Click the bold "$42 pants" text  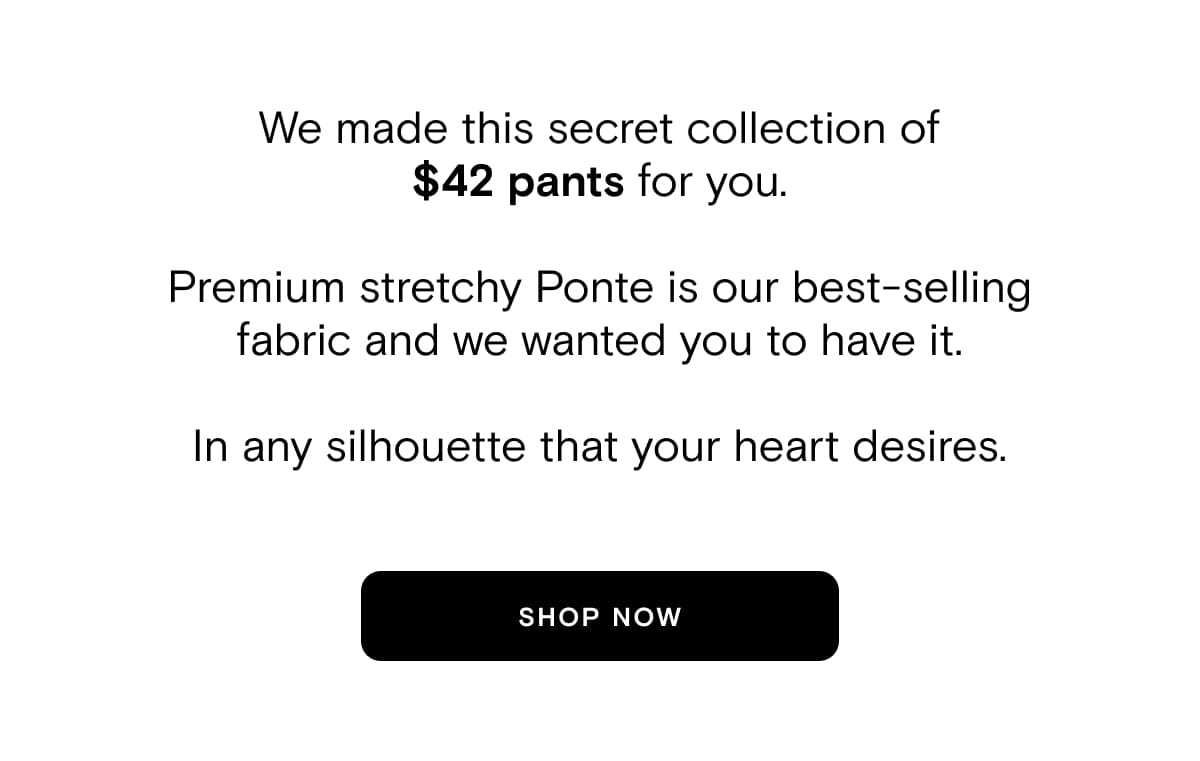[518, 184]
